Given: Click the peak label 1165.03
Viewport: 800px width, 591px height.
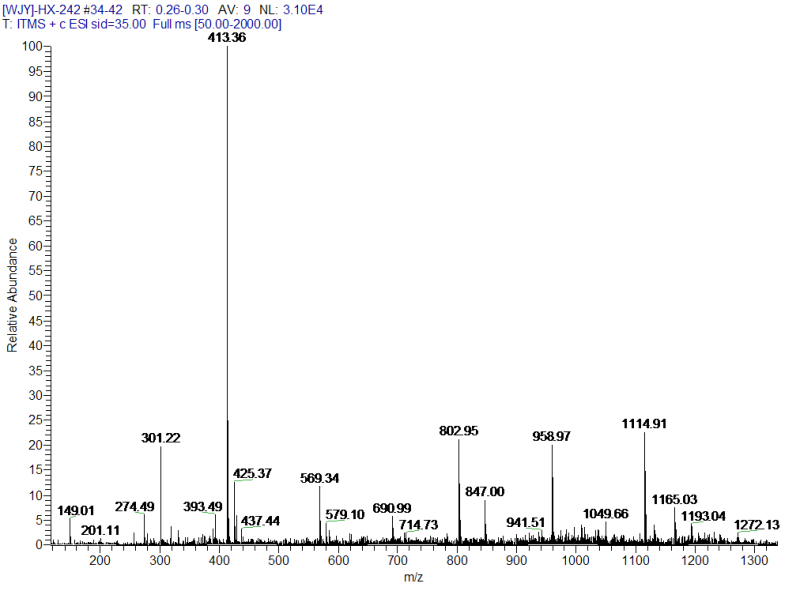Looking at the screenshot, I should click(x=674, y=499).
